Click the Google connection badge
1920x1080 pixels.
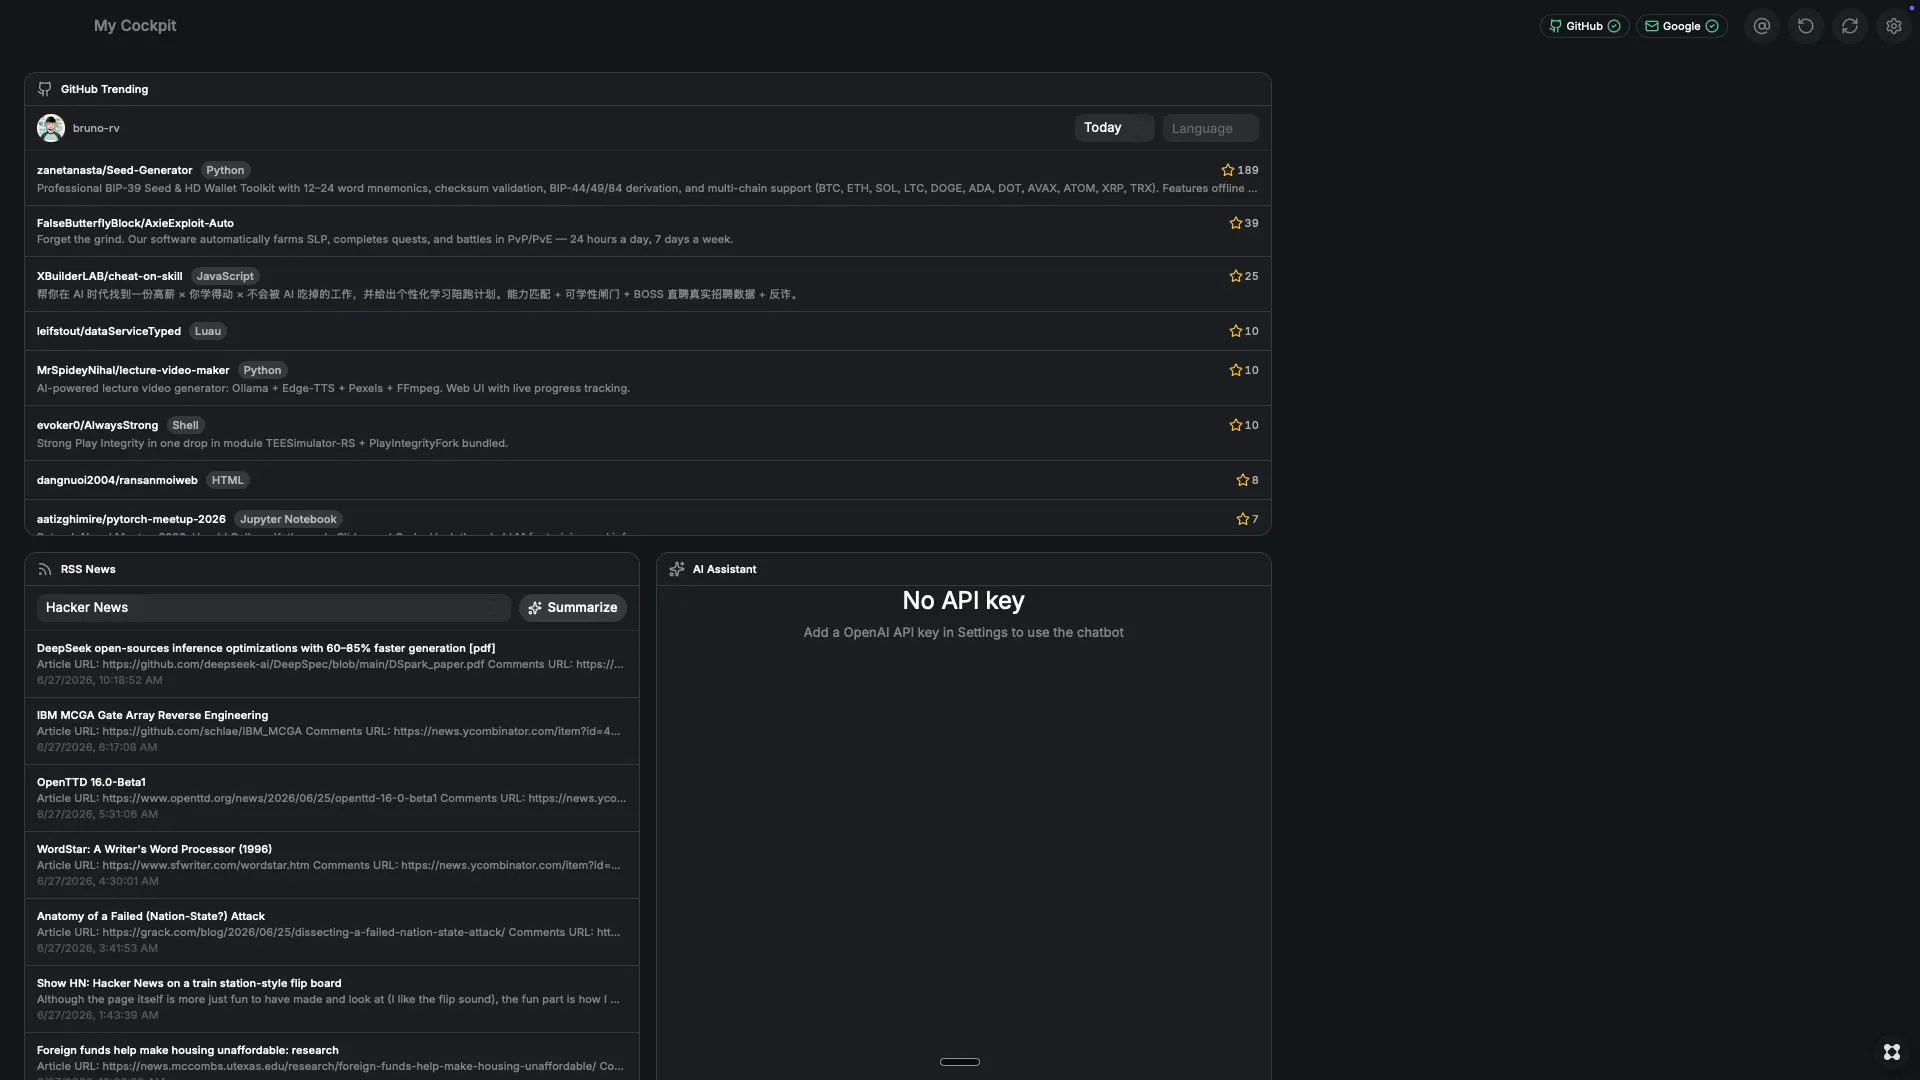[1681, 27]
